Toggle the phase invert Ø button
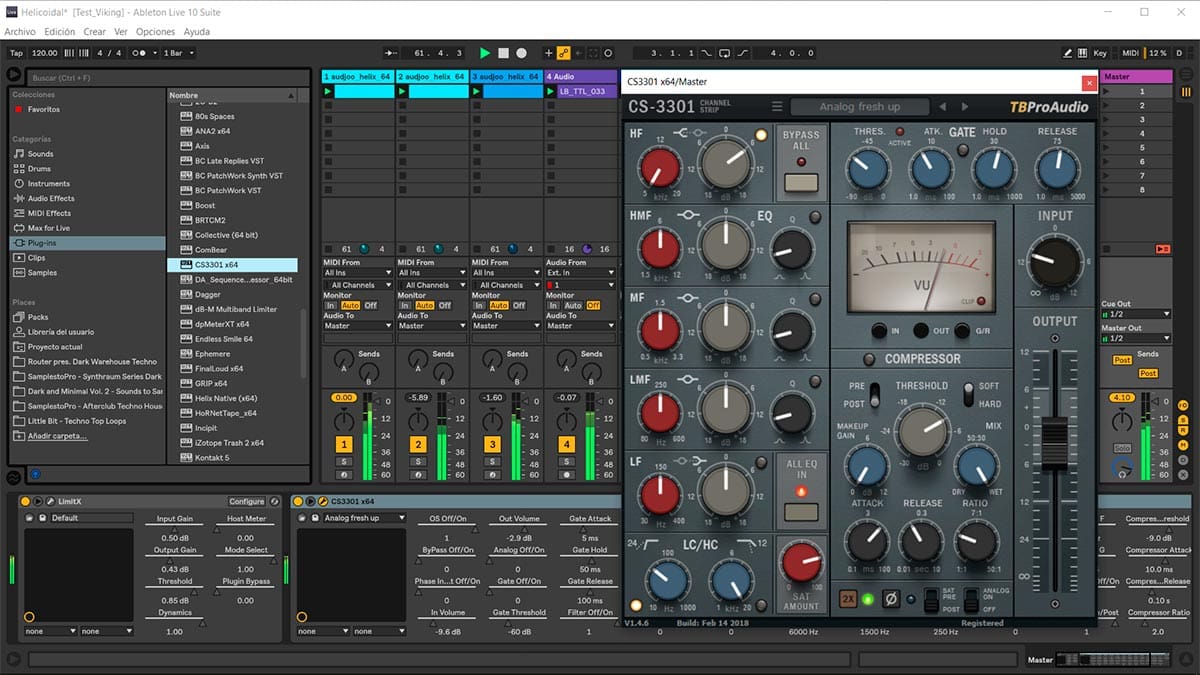The width and height of the screenshot is (1200, 675). tap(892, 599)
